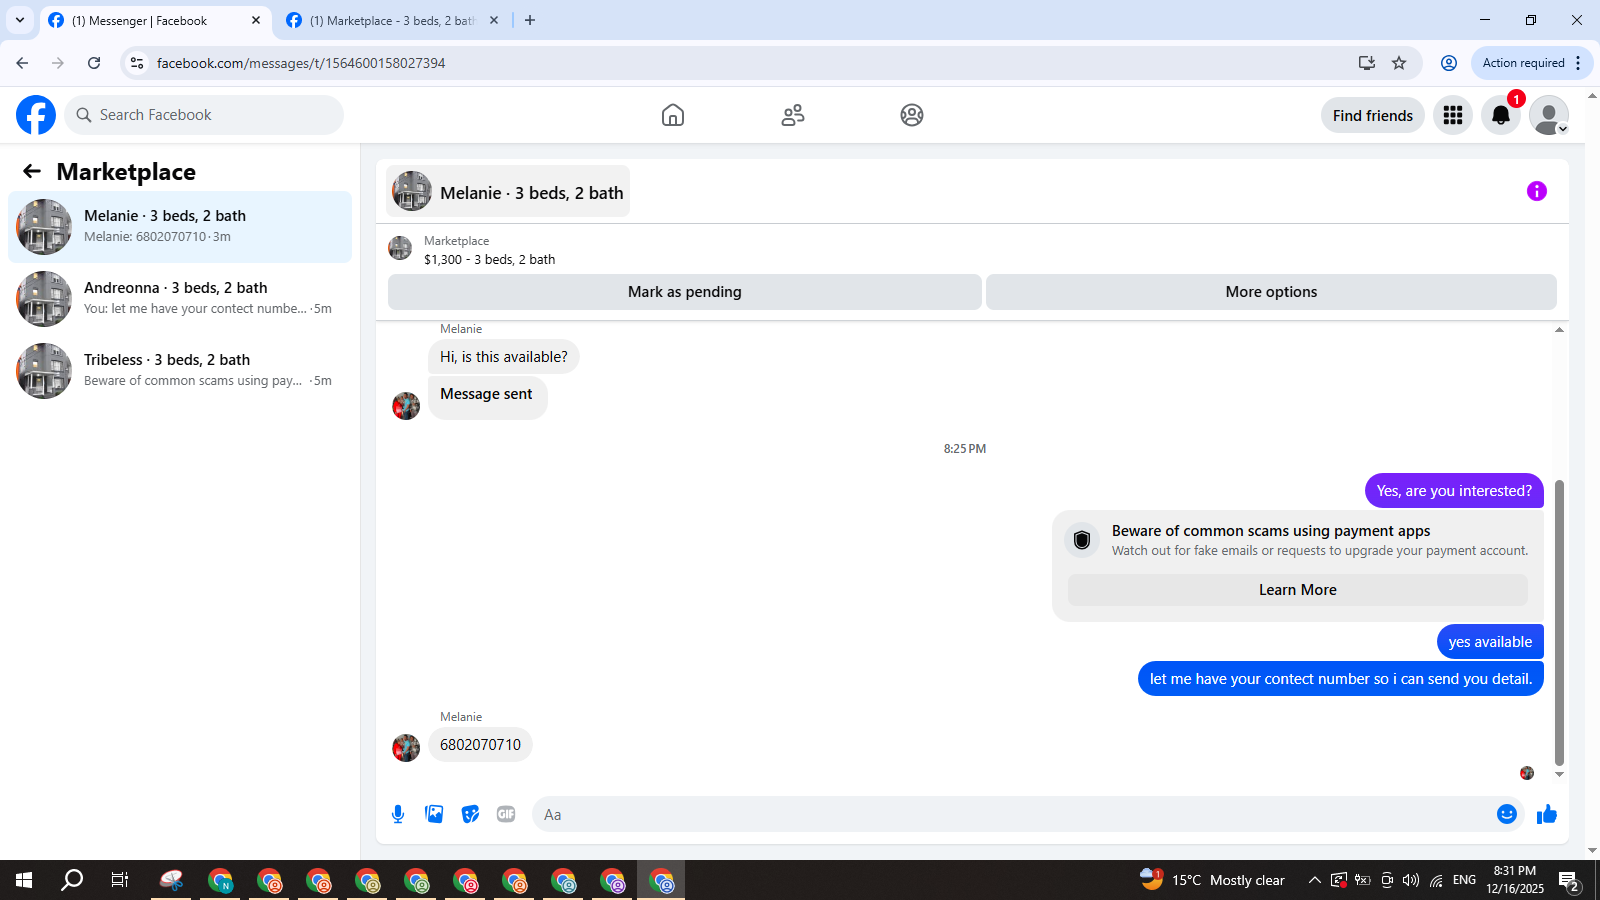
Task: Open the volume control in system tray
Action: tap(1411, 880)
